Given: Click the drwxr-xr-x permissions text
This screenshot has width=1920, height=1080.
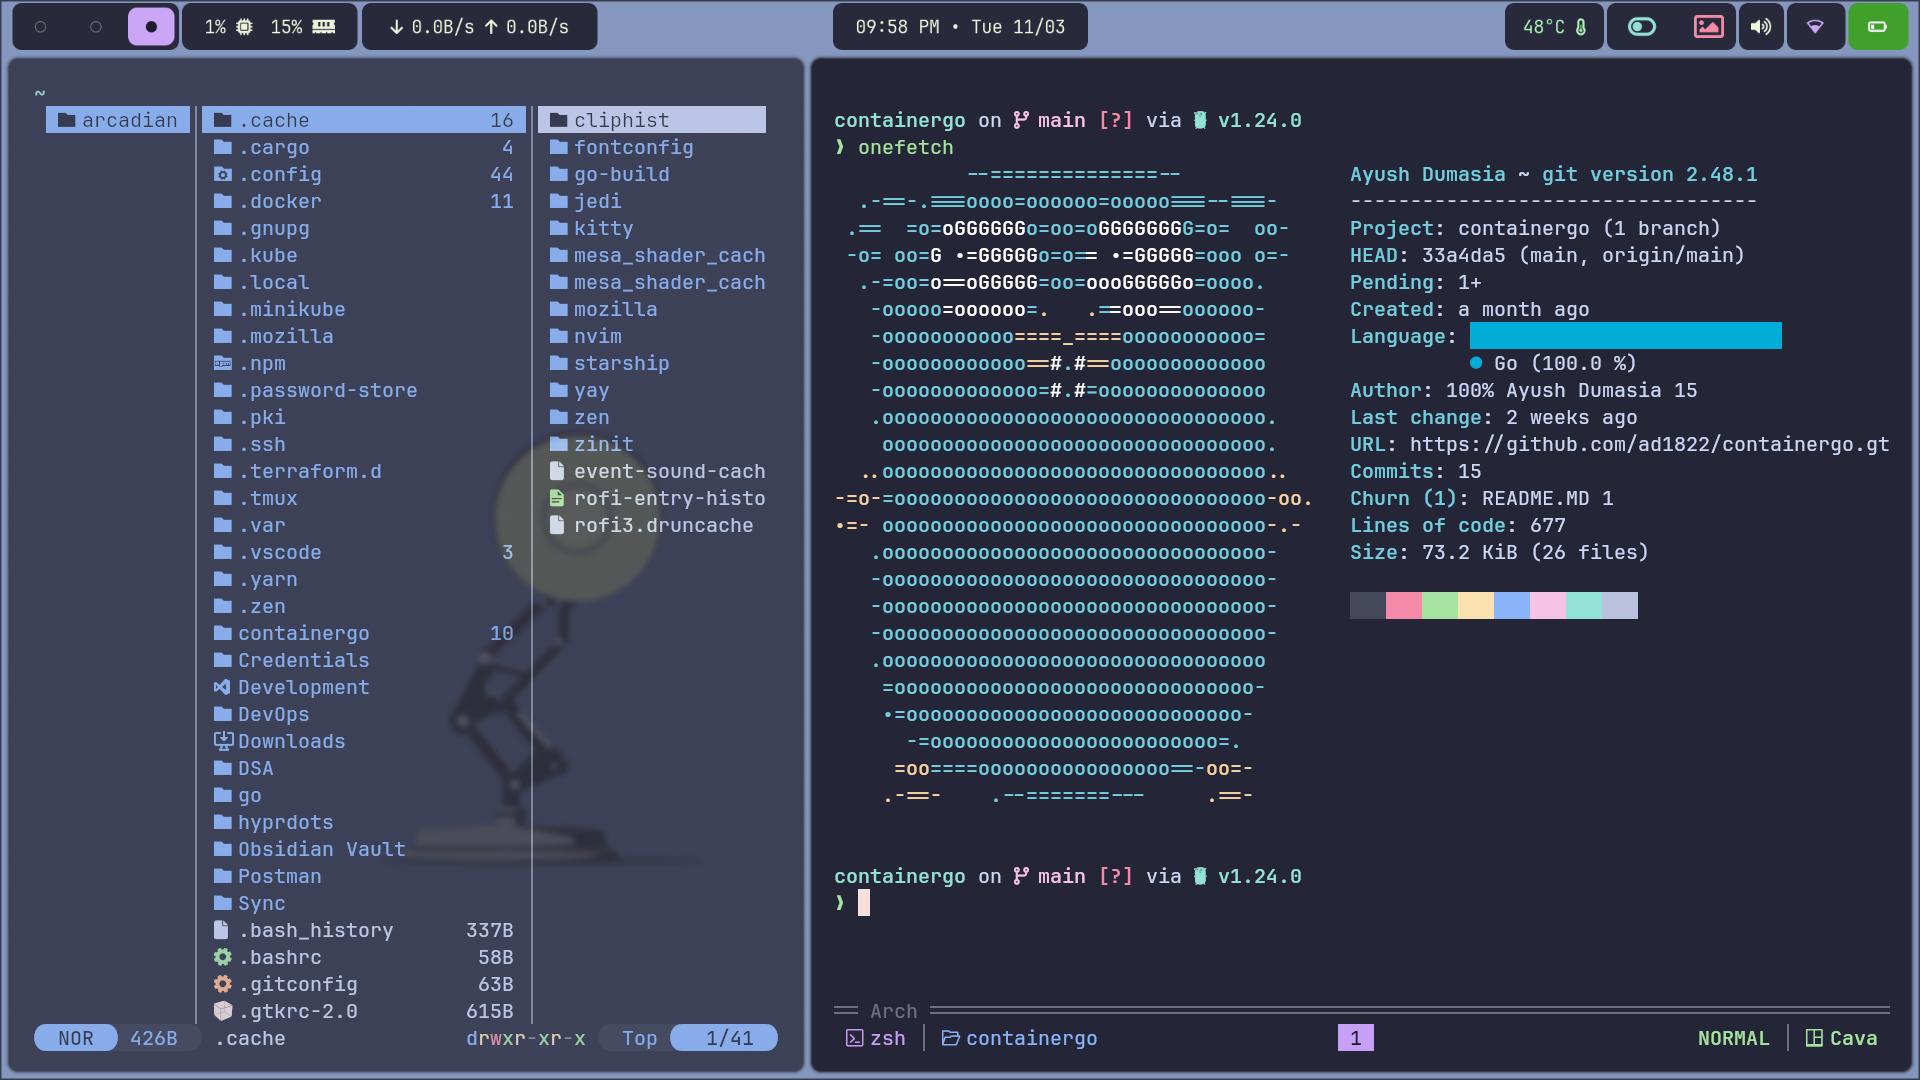Looking at the screenshot, I should click(x=526, y=1038).
